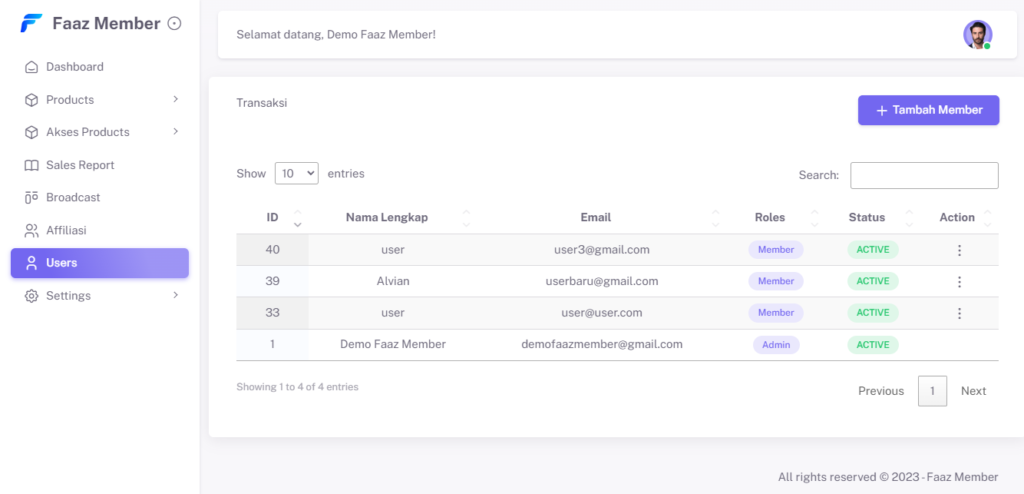Sort table by ID column header
Image resolution: width=1024 pixels, height=494 pixels.
pos(273,218)
